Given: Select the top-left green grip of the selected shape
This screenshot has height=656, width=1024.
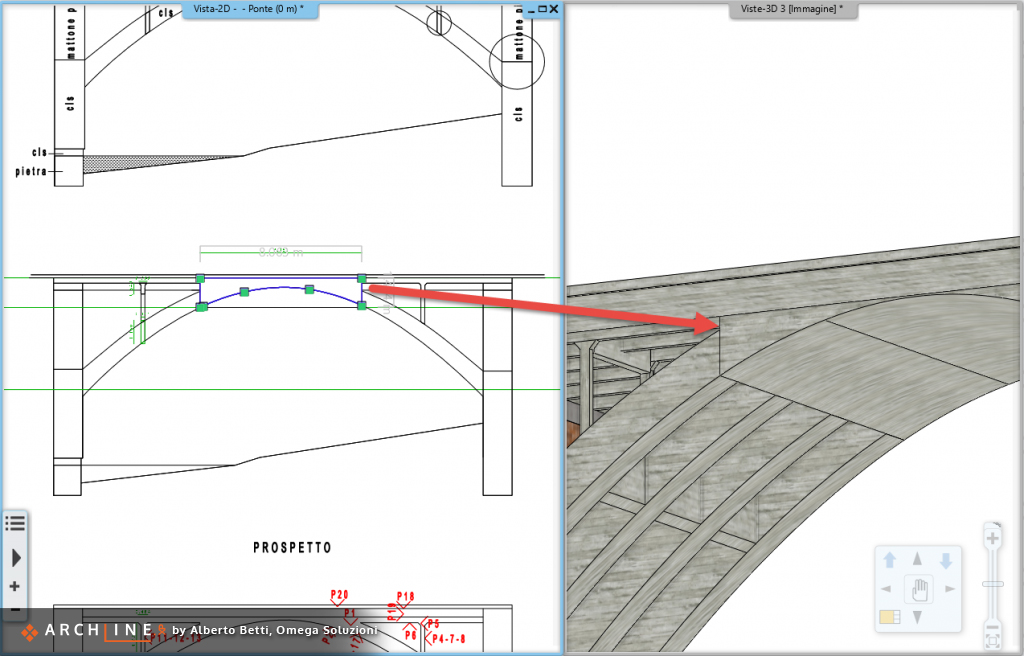Looking at the screenshot, I should click(200, 278).
